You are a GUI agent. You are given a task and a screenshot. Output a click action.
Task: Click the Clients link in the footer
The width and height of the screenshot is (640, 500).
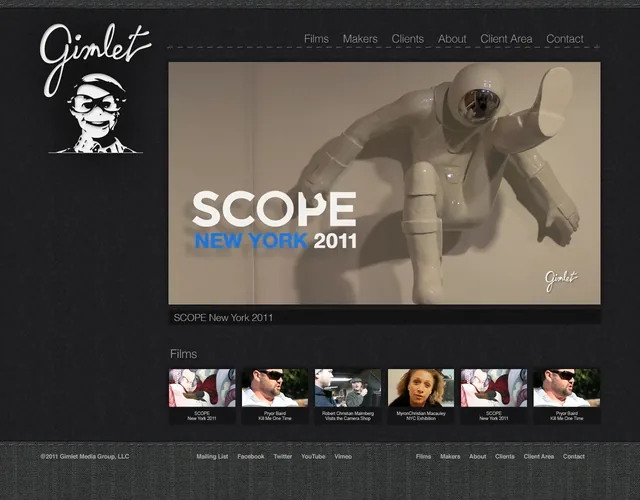[x=505, y=456]
